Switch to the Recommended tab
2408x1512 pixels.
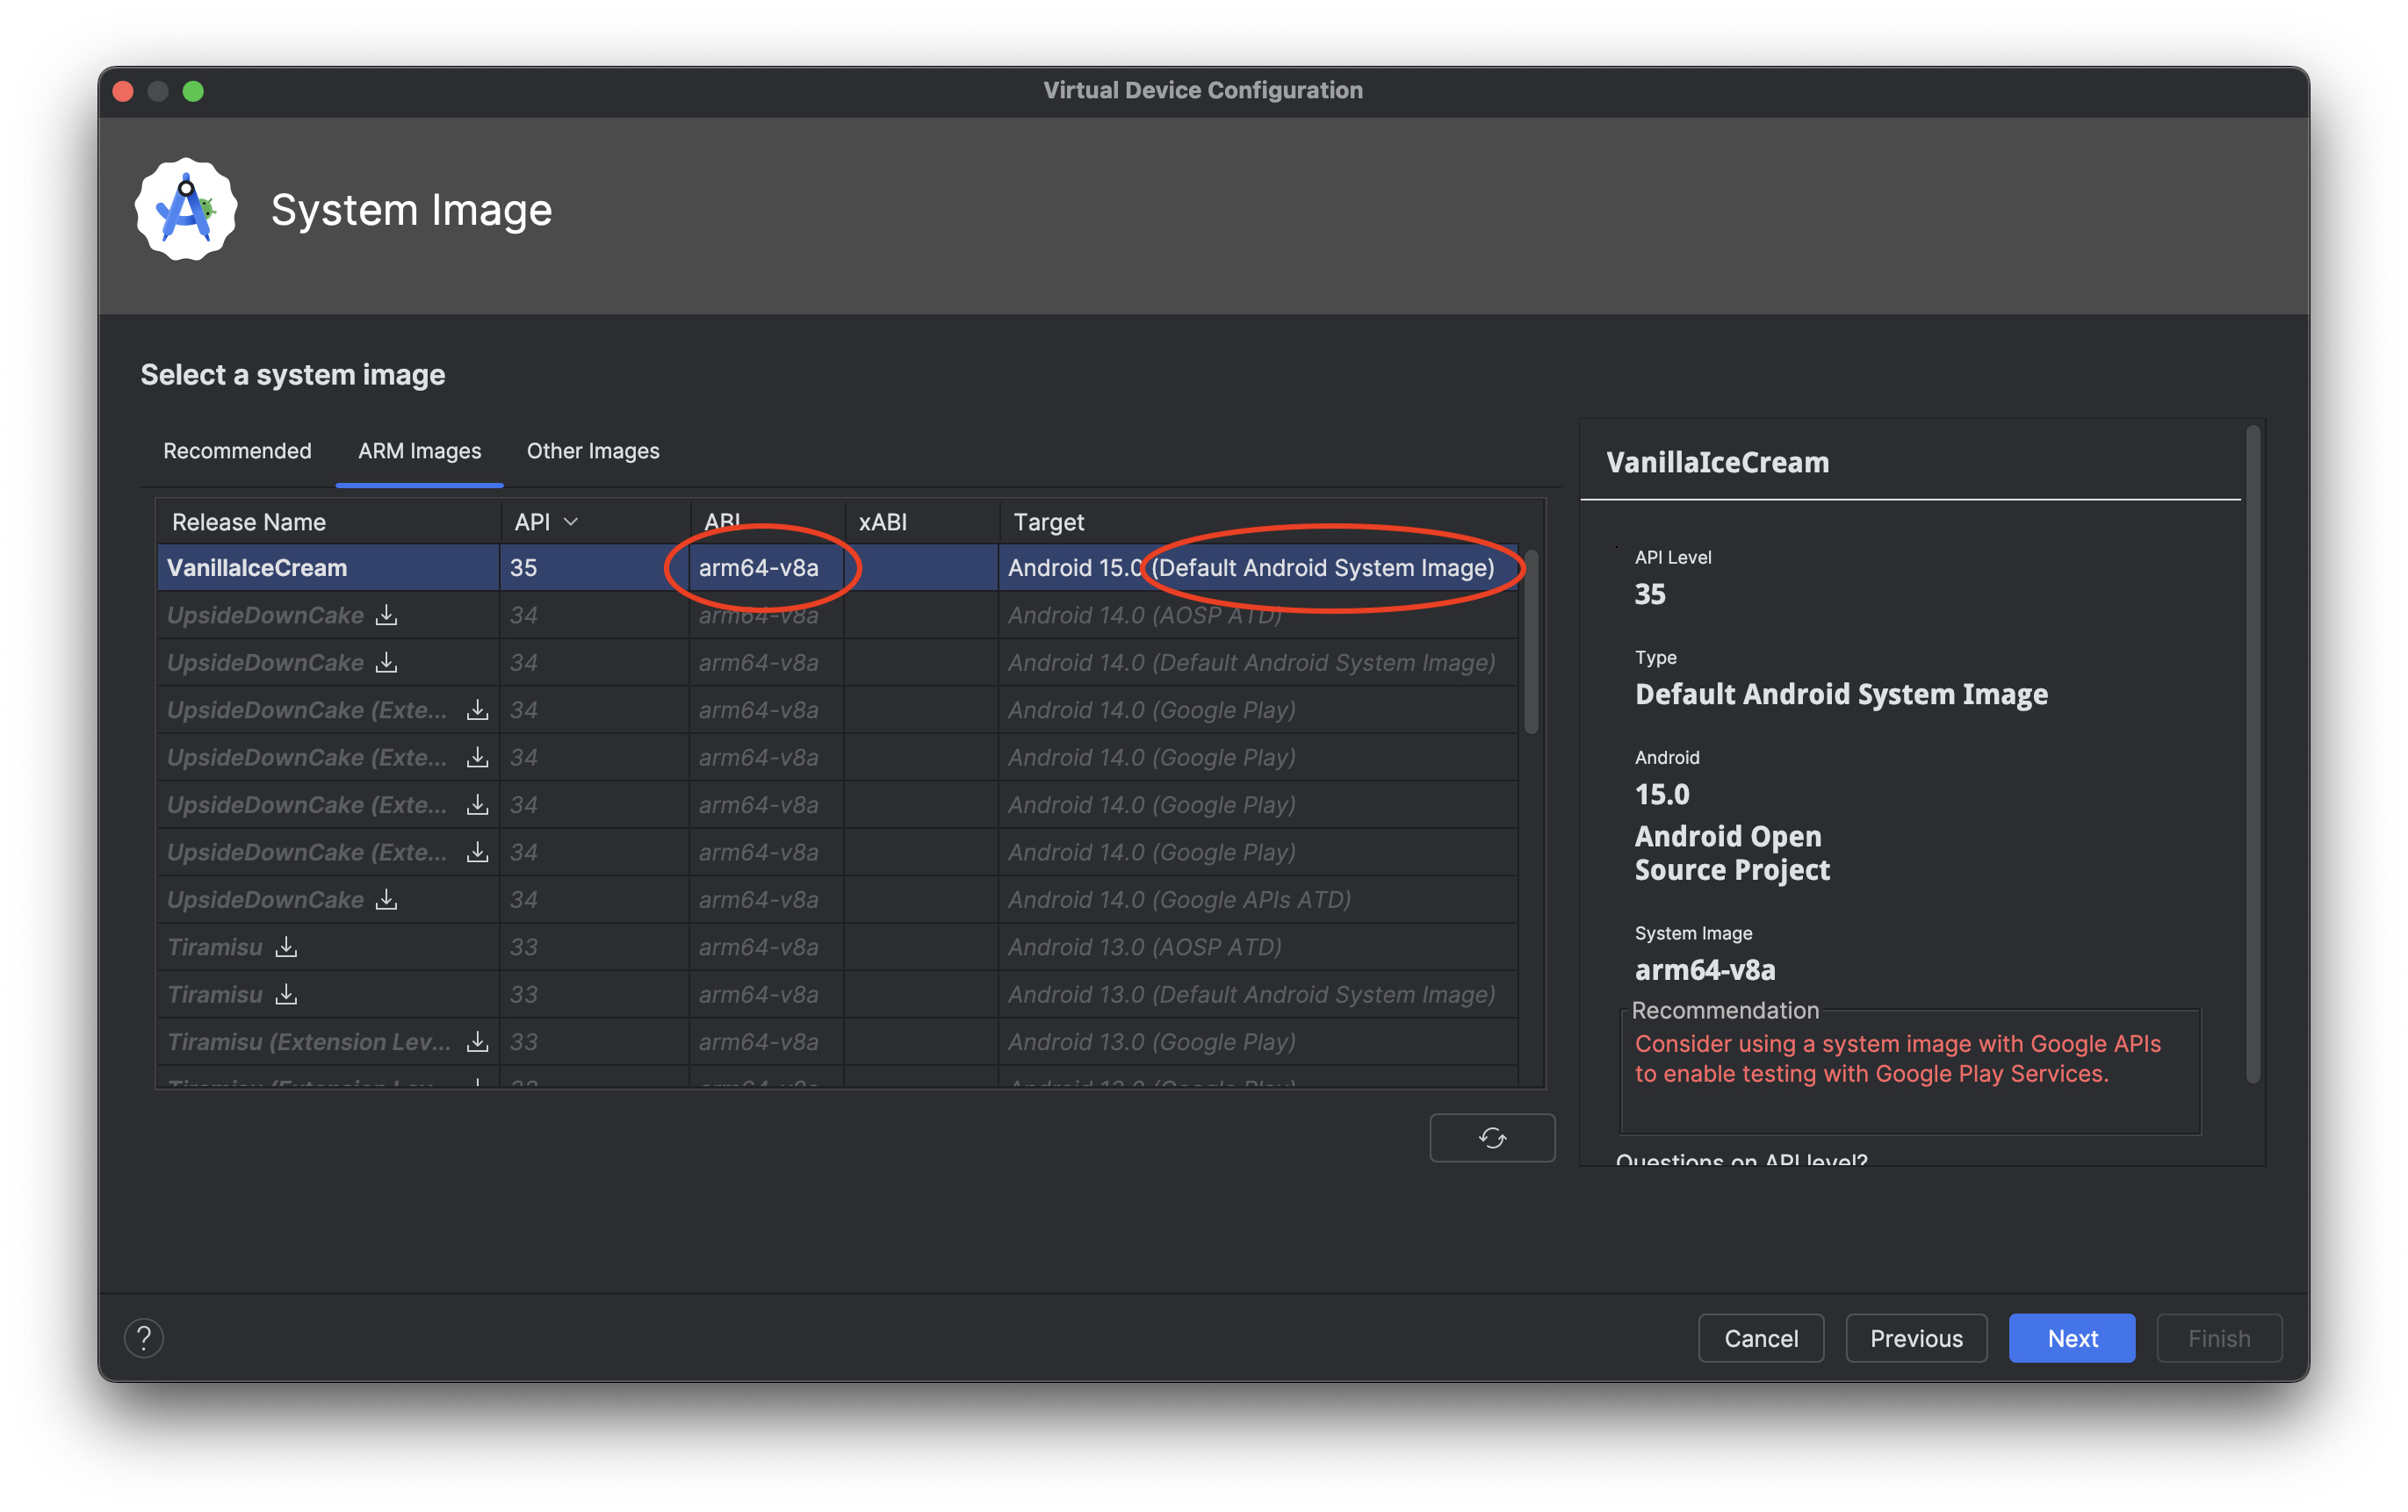(237, 451)
